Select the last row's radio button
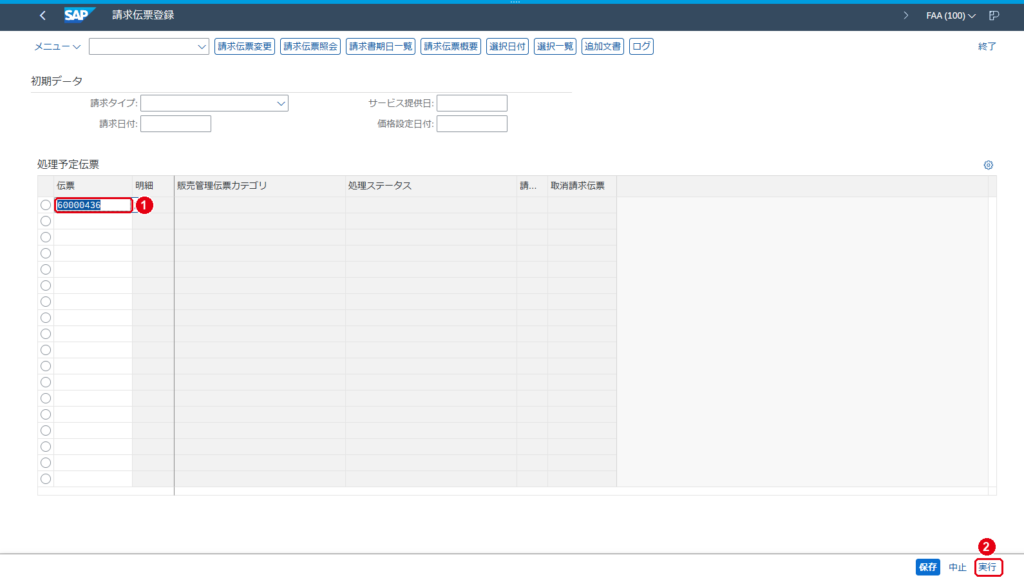The height and width of the screenshot is (580, 1024). tap(46, 479)
